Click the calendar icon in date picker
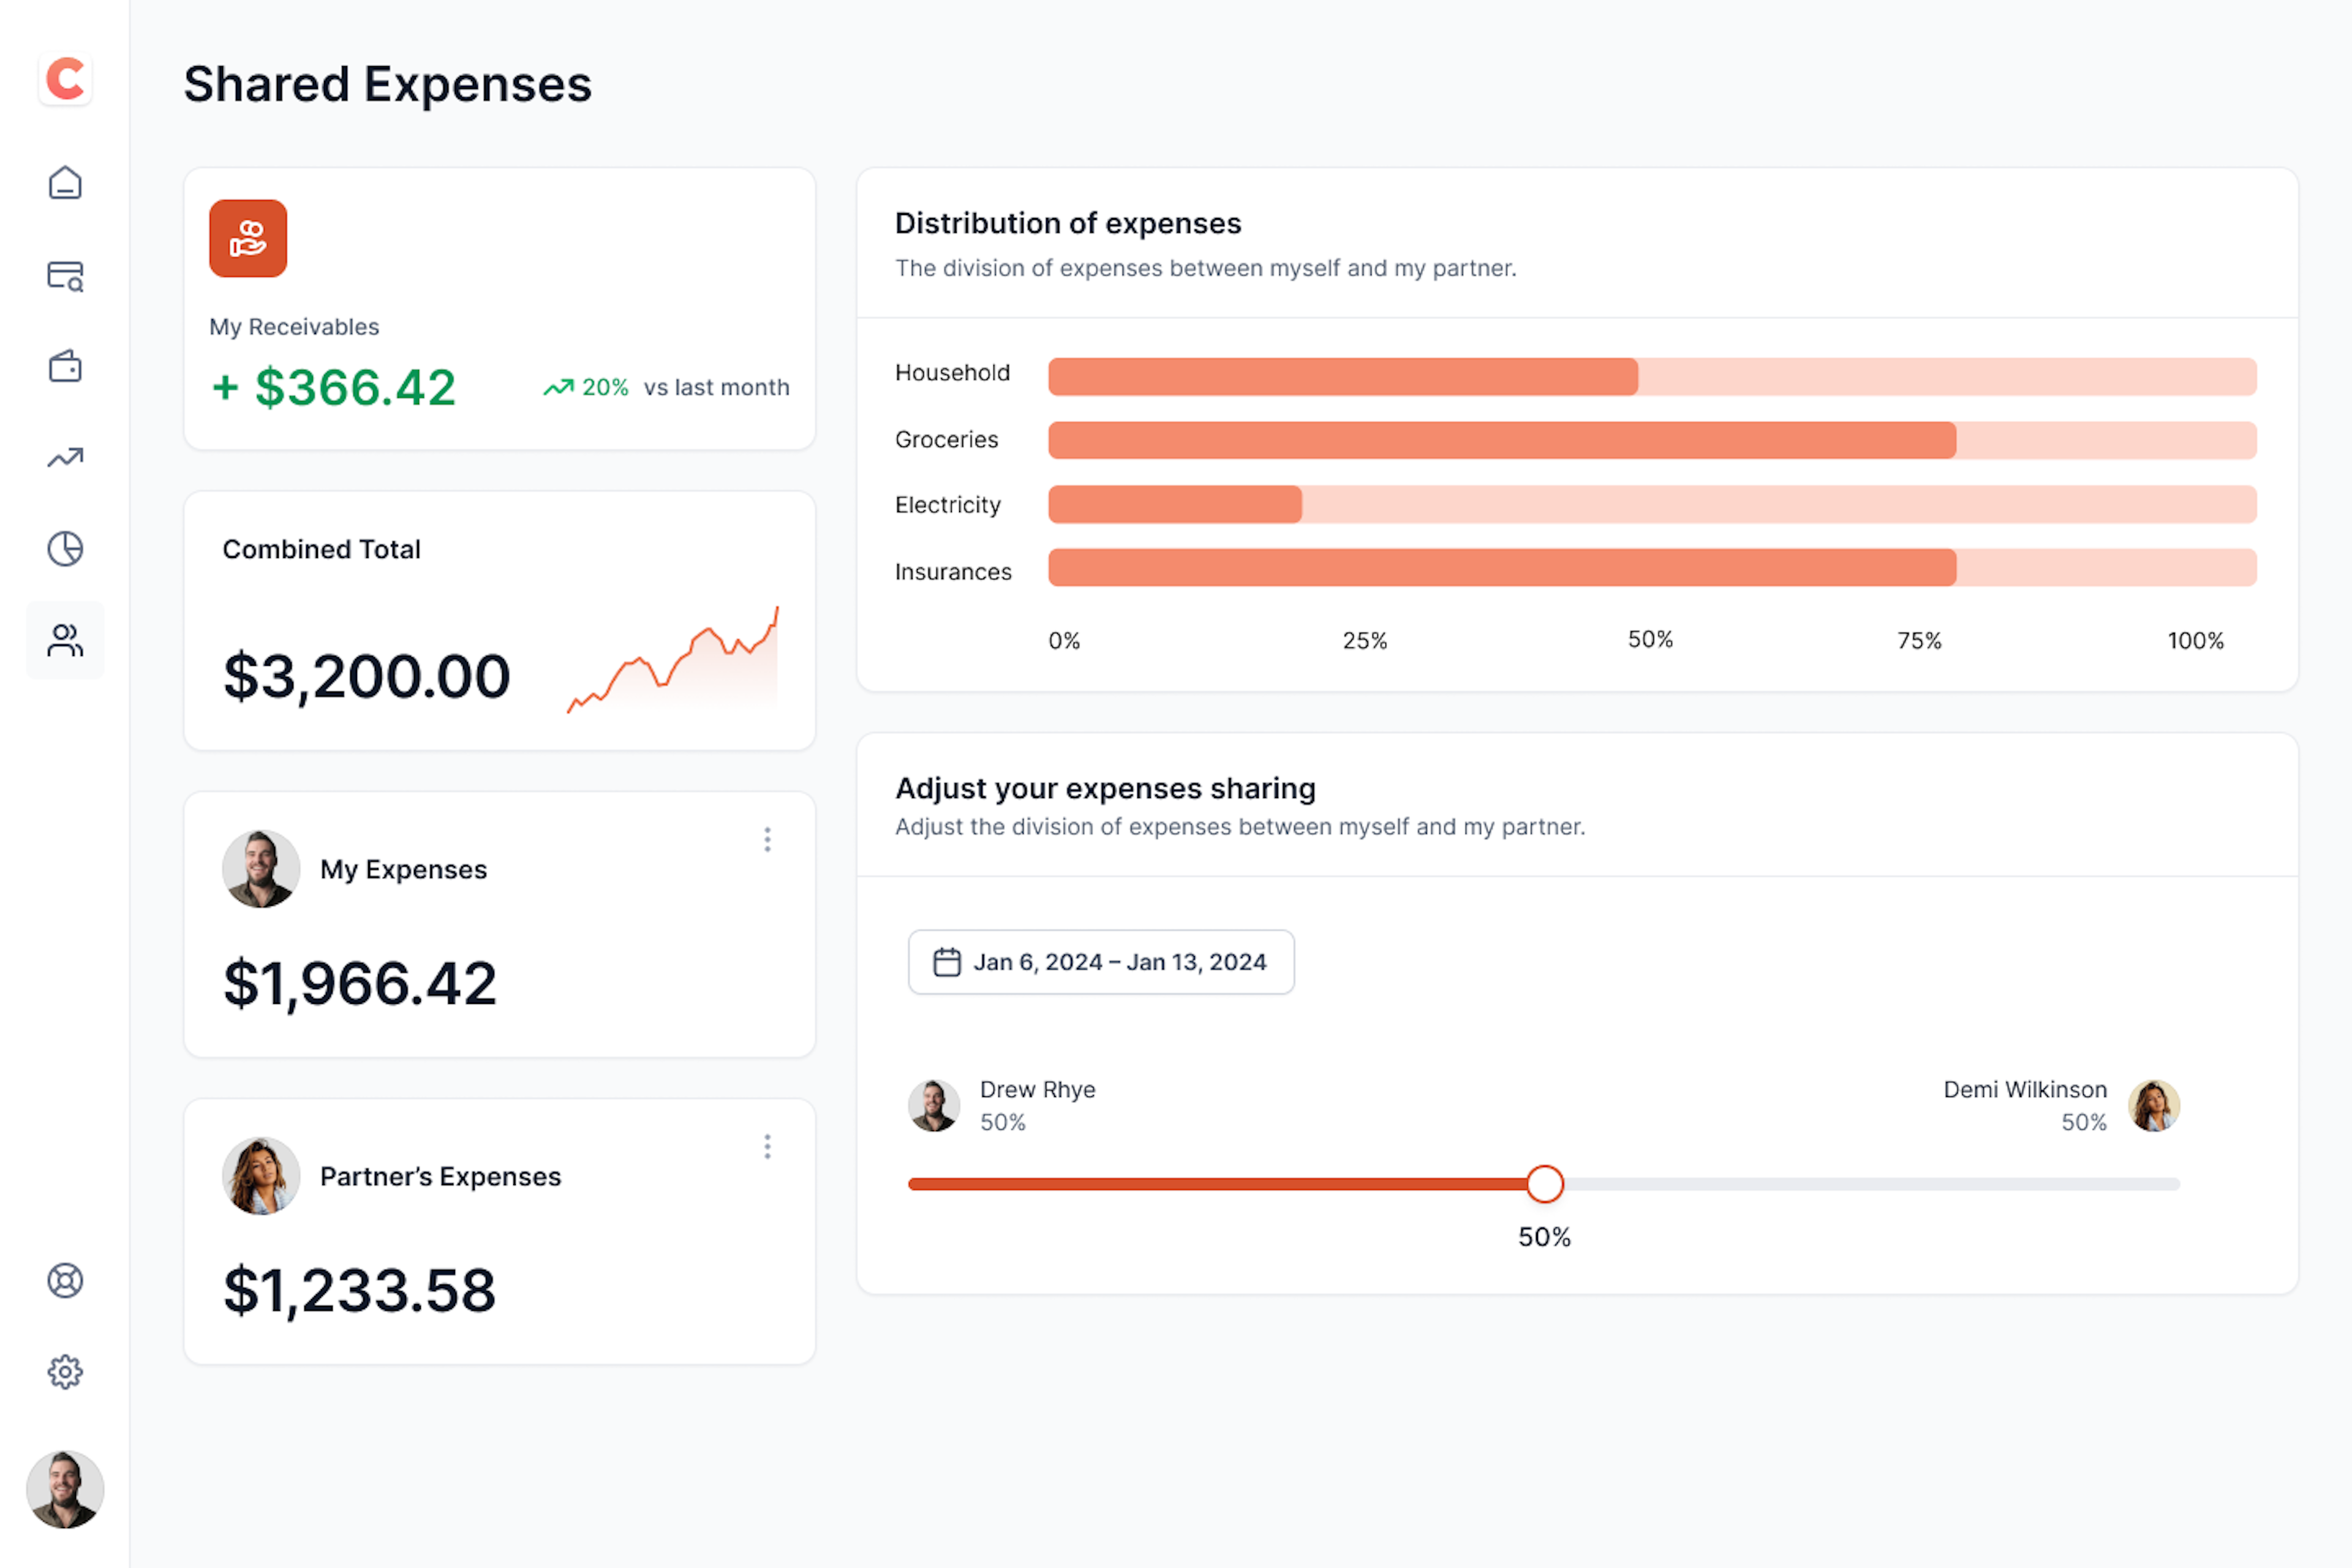Image resolution: width=2352 pixels, height=1568 pixels. coord(946,962)
